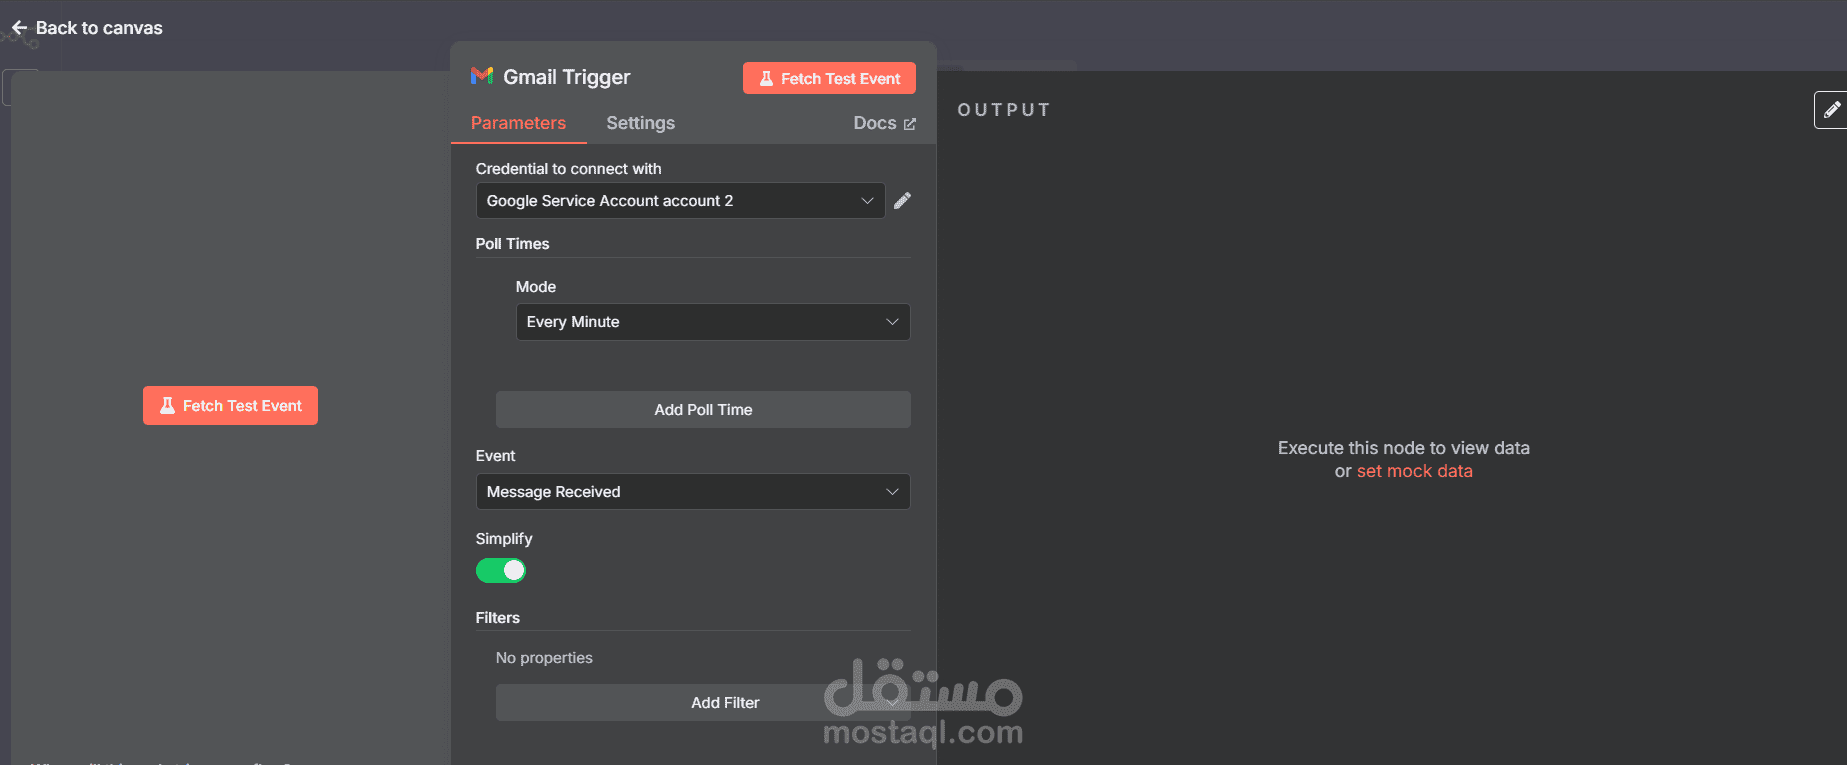Click the Poll Times section label
Image resolution: width=1847 pixels, height=765 pixels.
point(512,244)
